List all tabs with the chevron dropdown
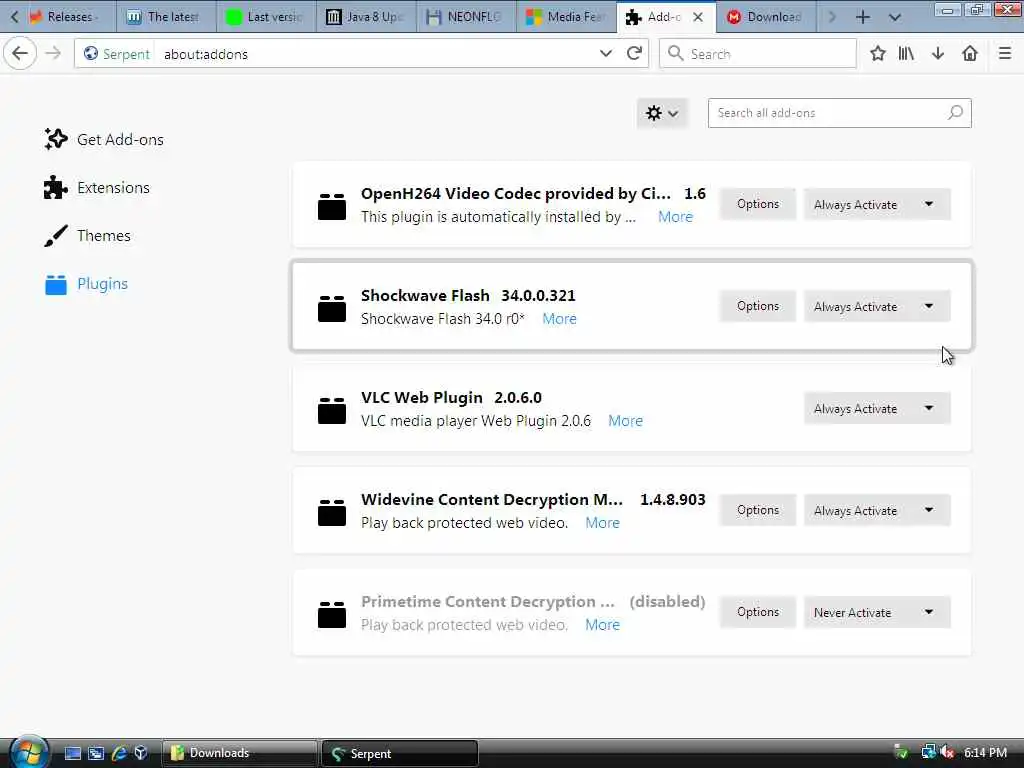This screenshot has width=1024, height=768. pyautogui.click(x=895, y=17)
